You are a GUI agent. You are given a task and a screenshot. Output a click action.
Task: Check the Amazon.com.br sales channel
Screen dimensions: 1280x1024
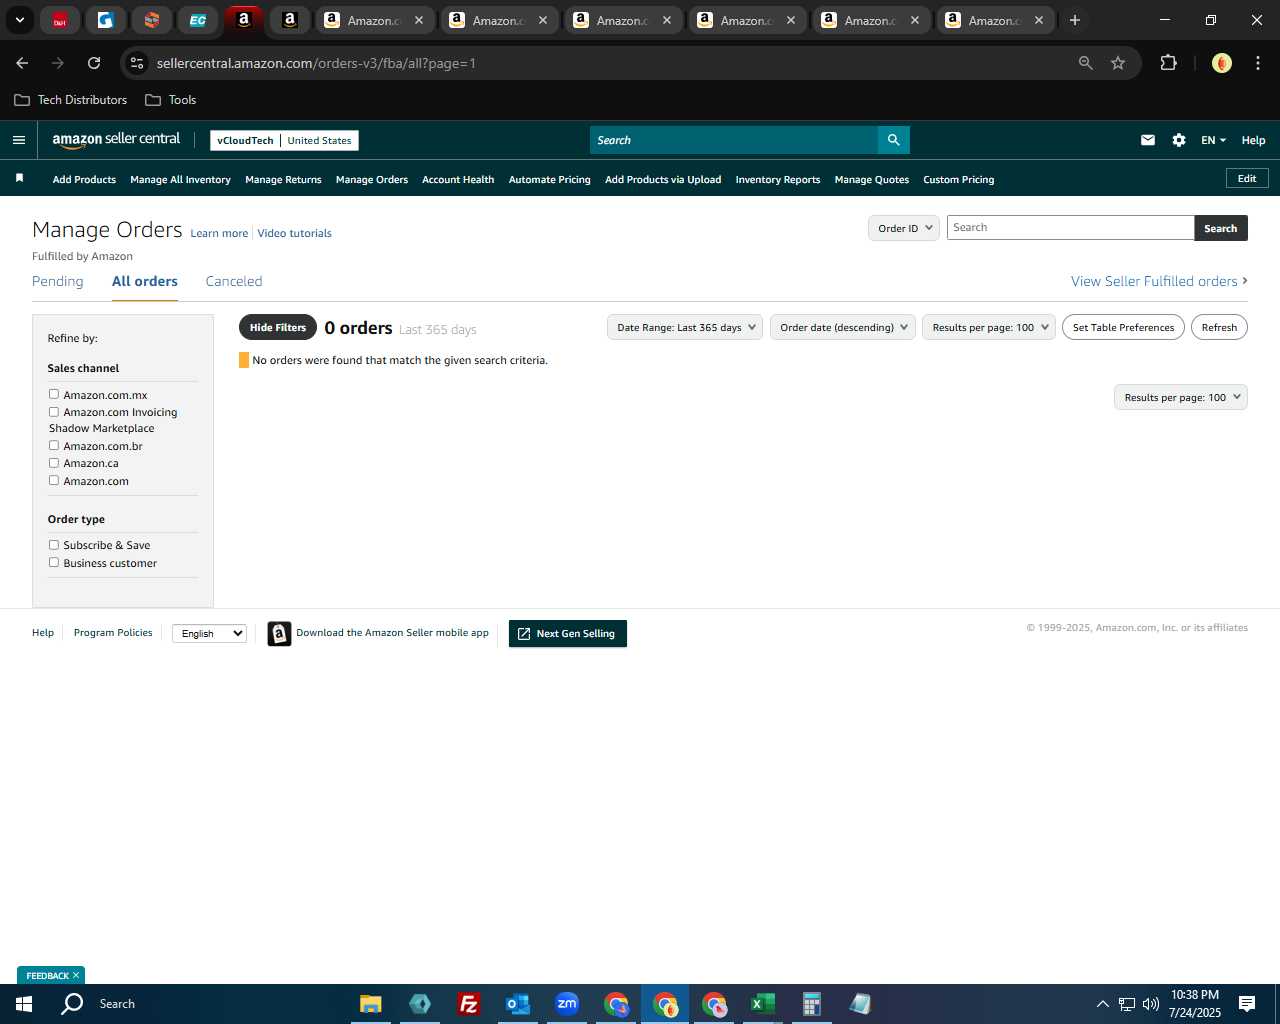click(x=54, y=445)
